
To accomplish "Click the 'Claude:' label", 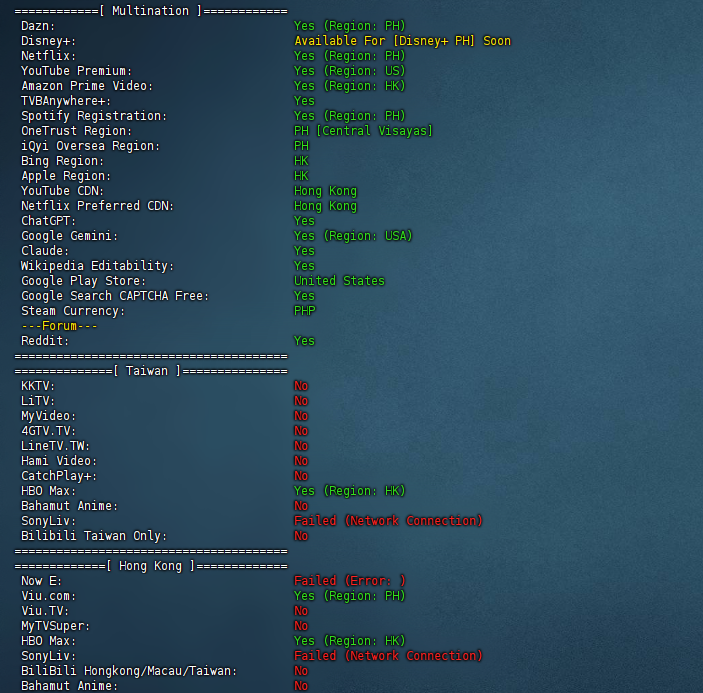I will pyautogui.click(x=45, y=251).
